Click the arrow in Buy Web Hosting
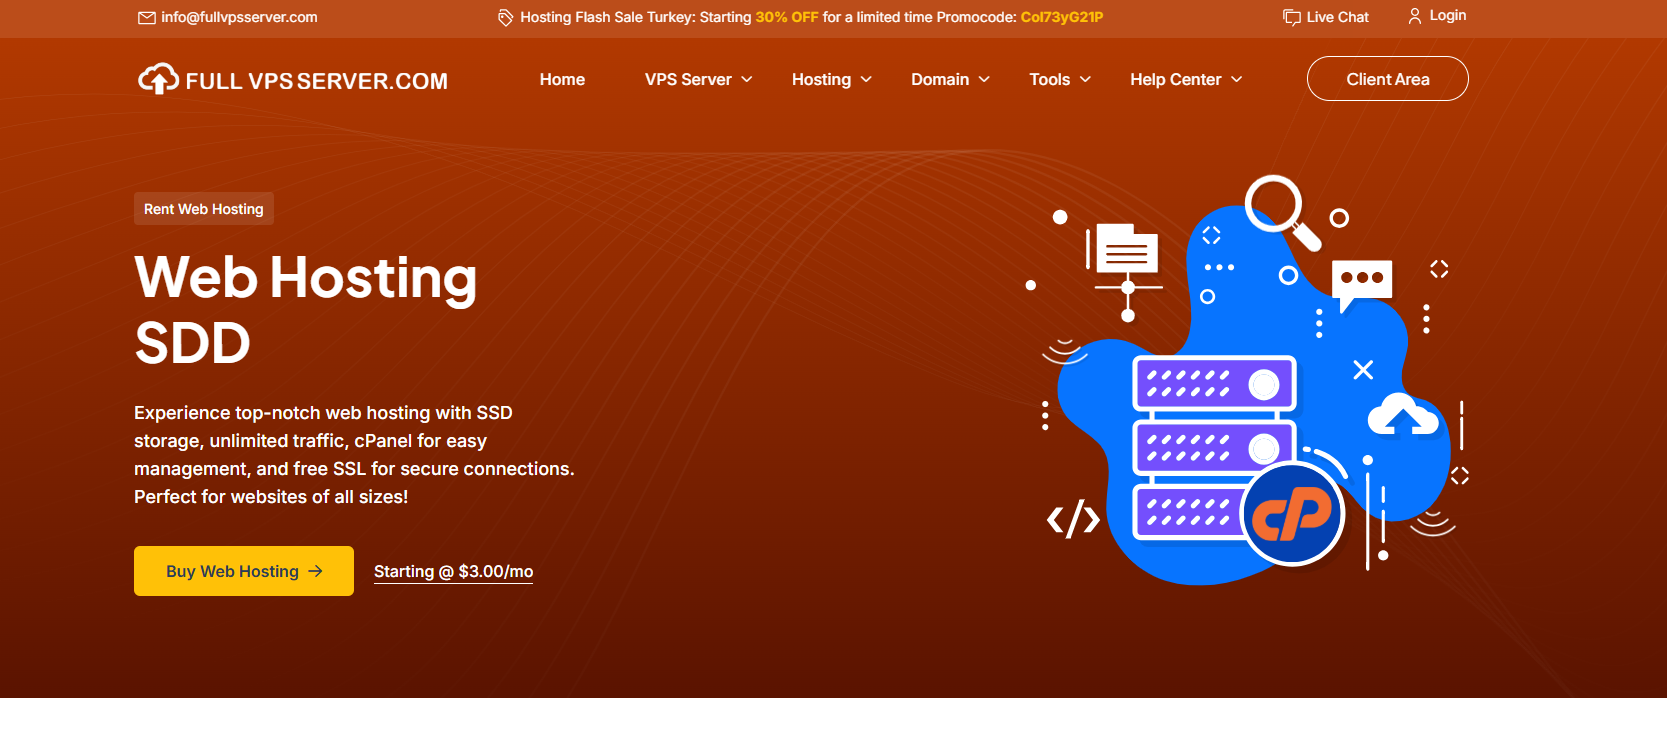This screenshot has height=748, width=1667. click(316, 571)
